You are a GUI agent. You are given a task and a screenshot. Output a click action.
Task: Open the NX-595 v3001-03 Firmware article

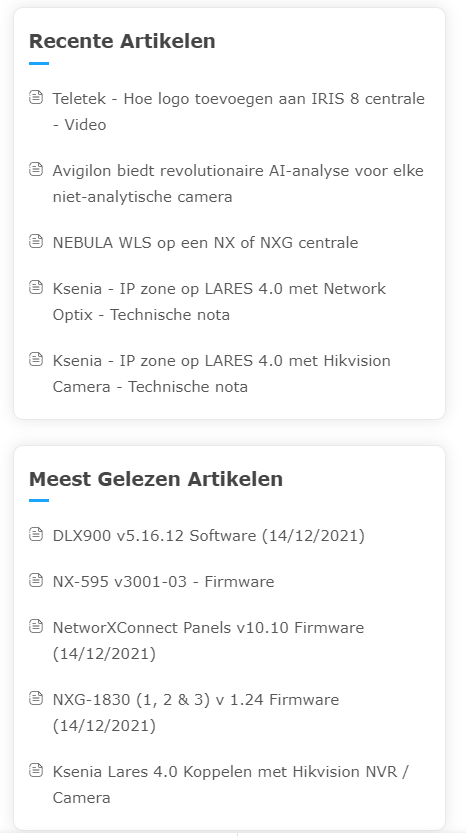point(163,582)
